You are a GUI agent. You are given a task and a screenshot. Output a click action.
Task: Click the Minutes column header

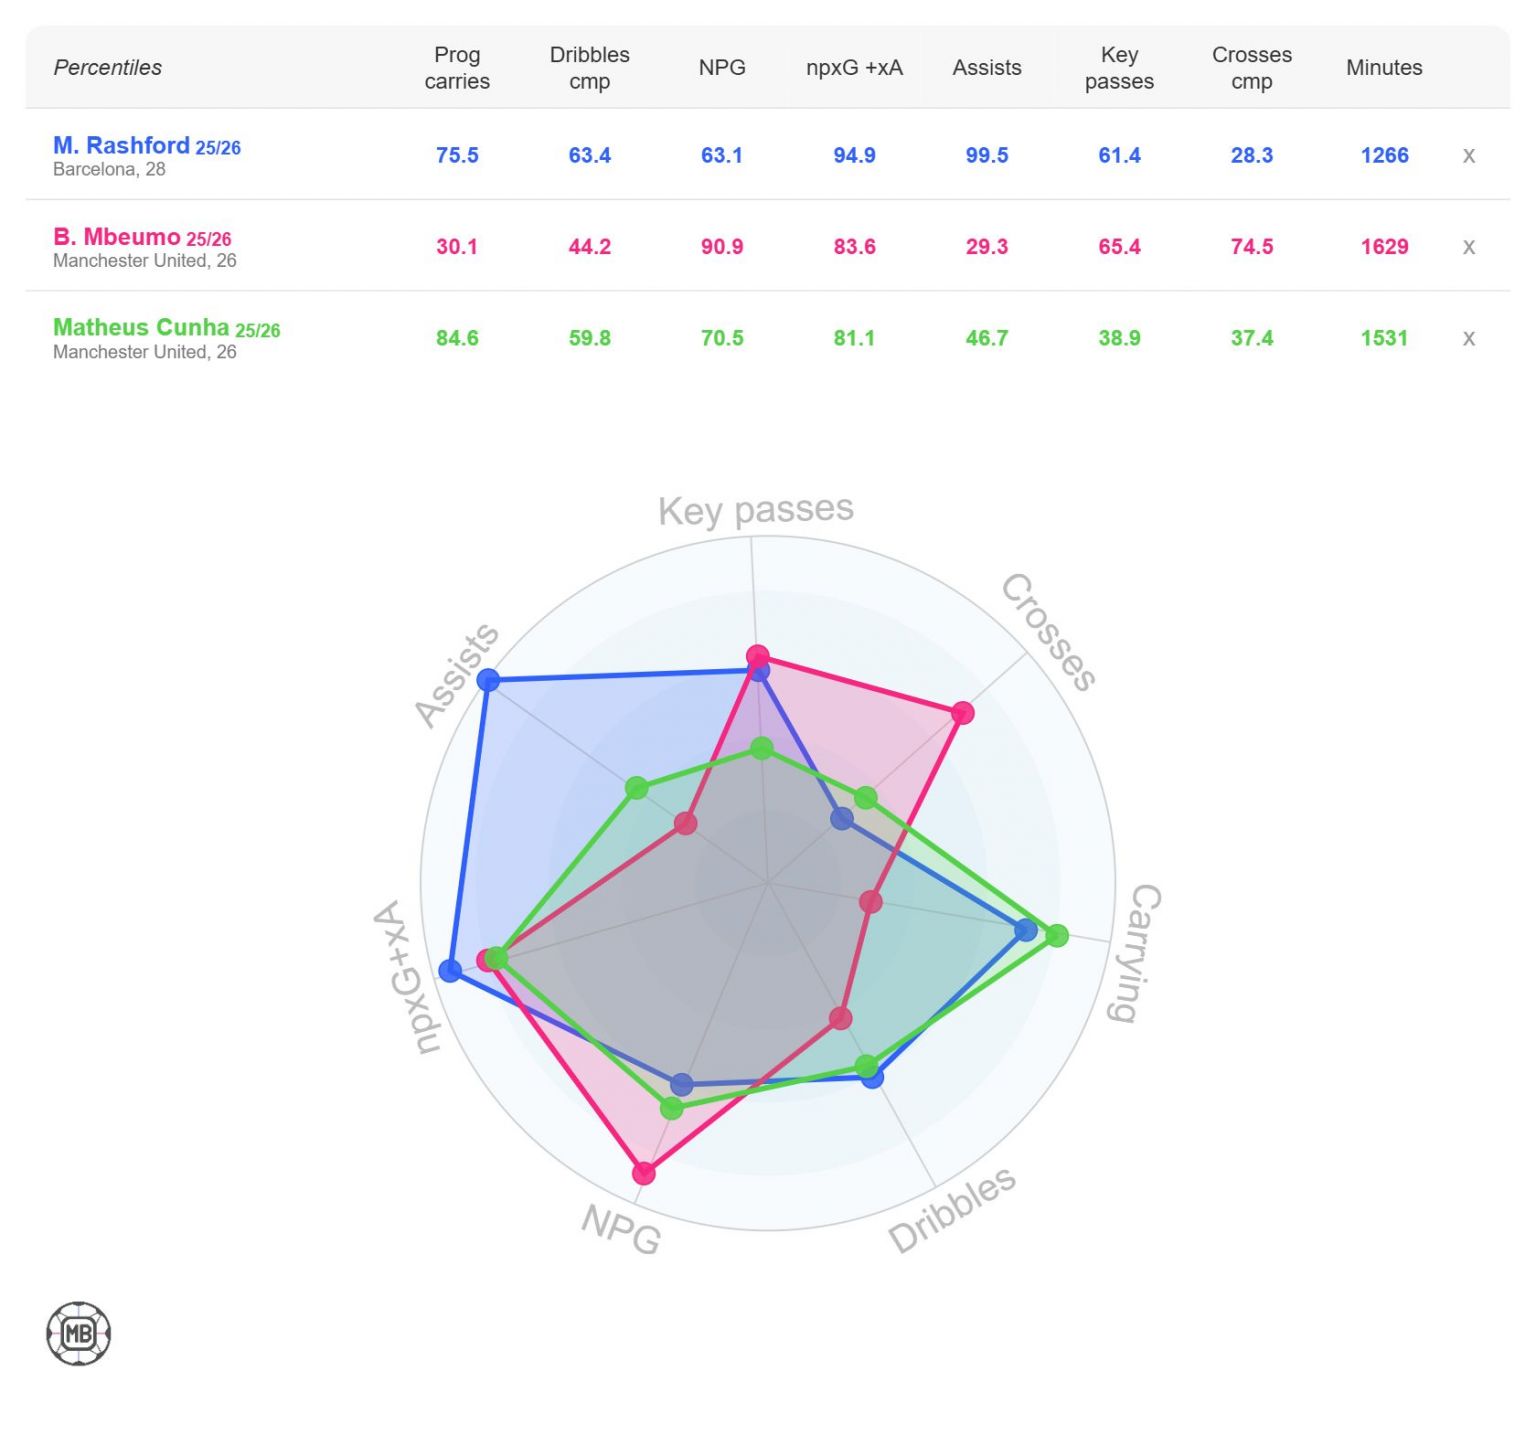[x=1384, y=68]
